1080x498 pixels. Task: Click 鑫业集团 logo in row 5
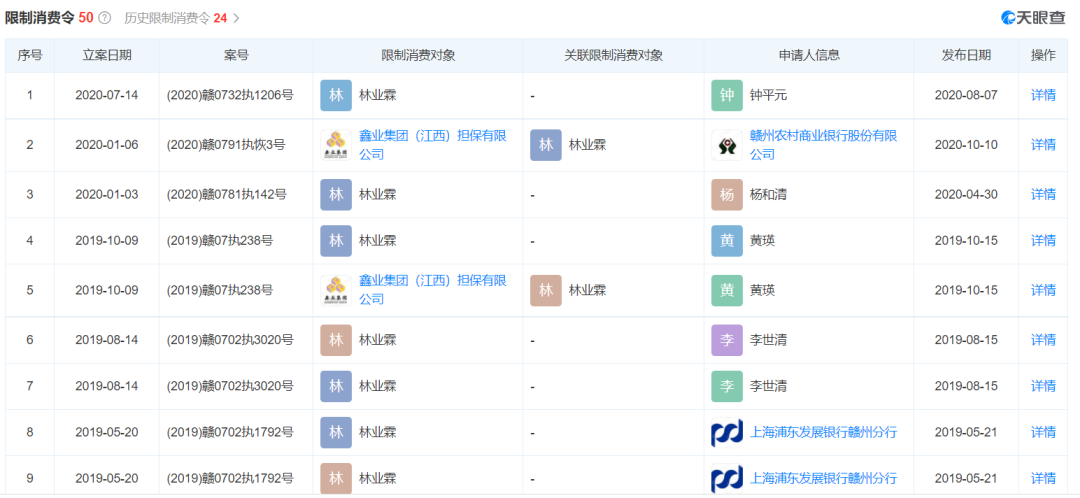(x=336, y=291)
